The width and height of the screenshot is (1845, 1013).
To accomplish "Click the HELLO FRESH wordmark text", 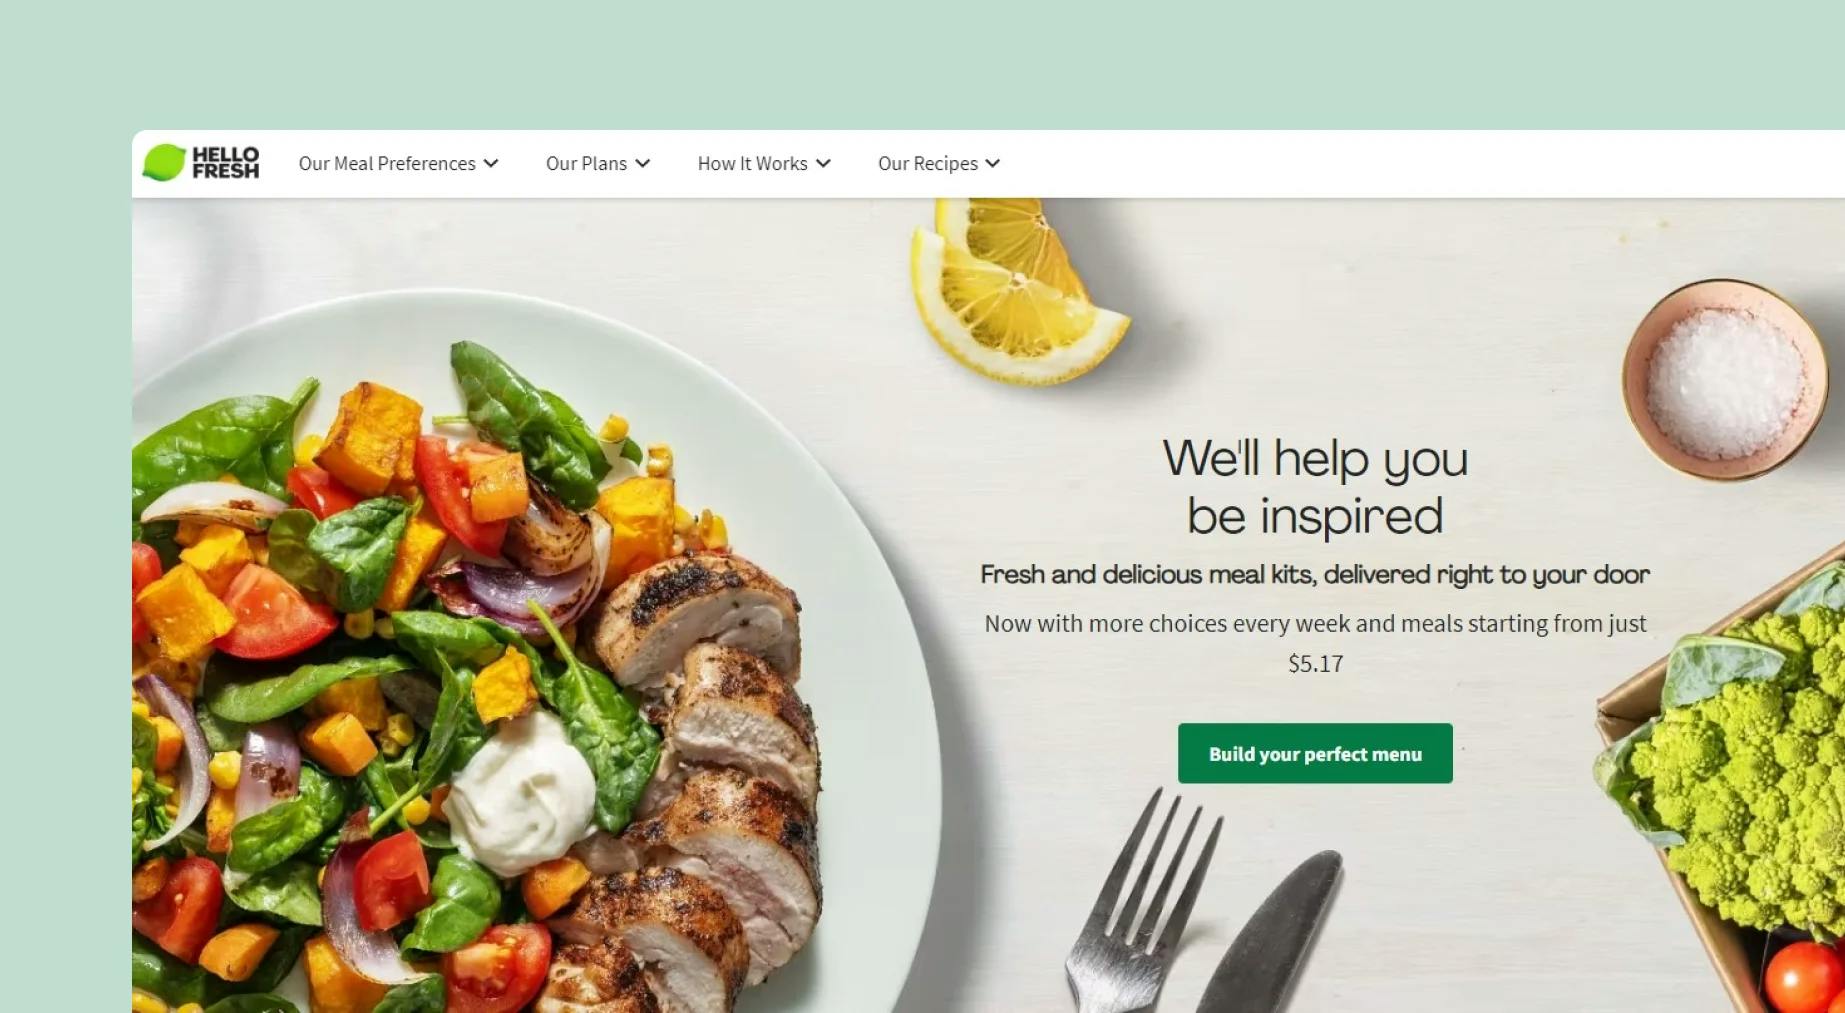I will coord(225,163).
